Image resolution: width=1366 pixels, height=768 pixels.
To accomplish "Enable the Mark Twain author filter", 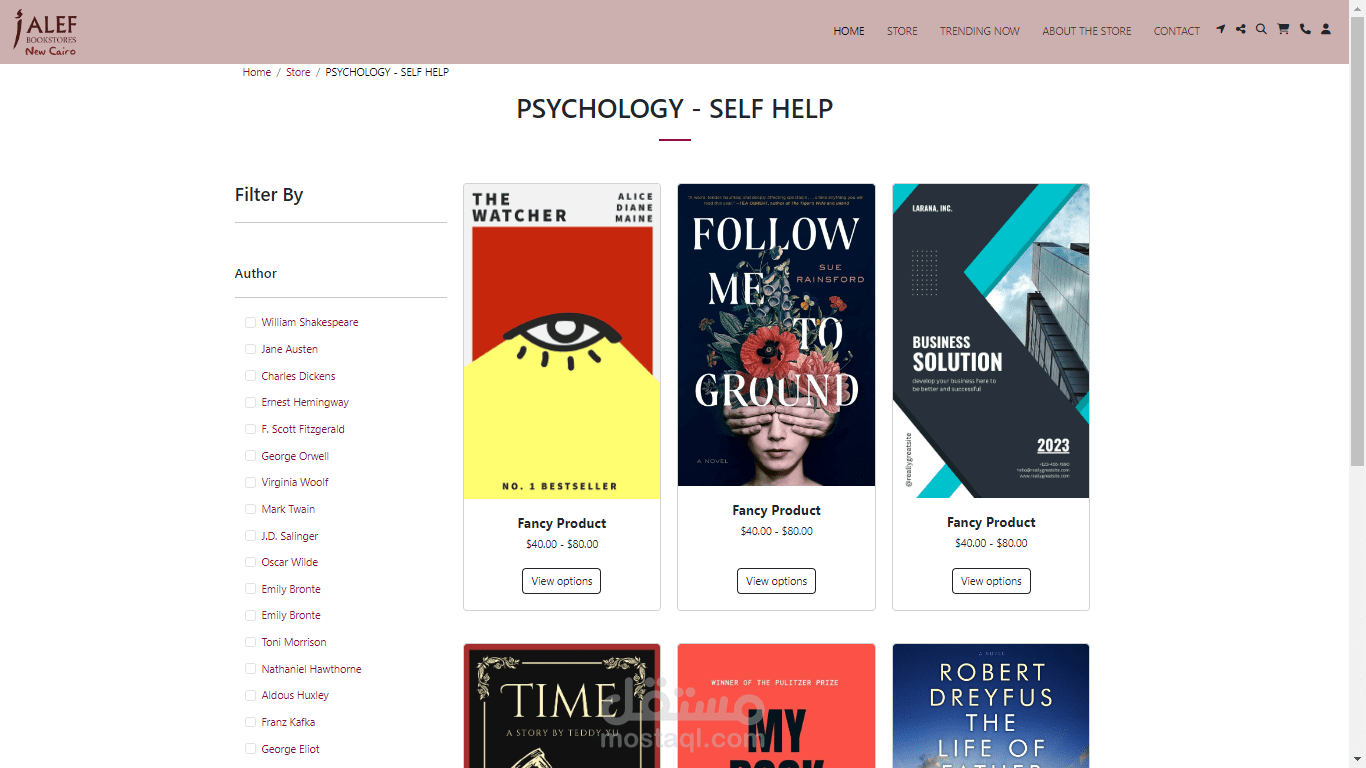I will 250,509.
